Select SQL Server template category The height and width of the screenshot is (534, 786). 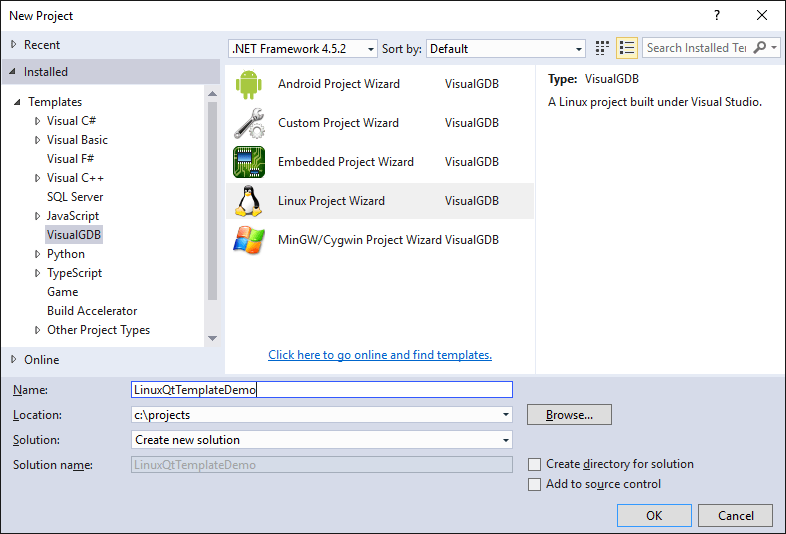pos(75,197)
